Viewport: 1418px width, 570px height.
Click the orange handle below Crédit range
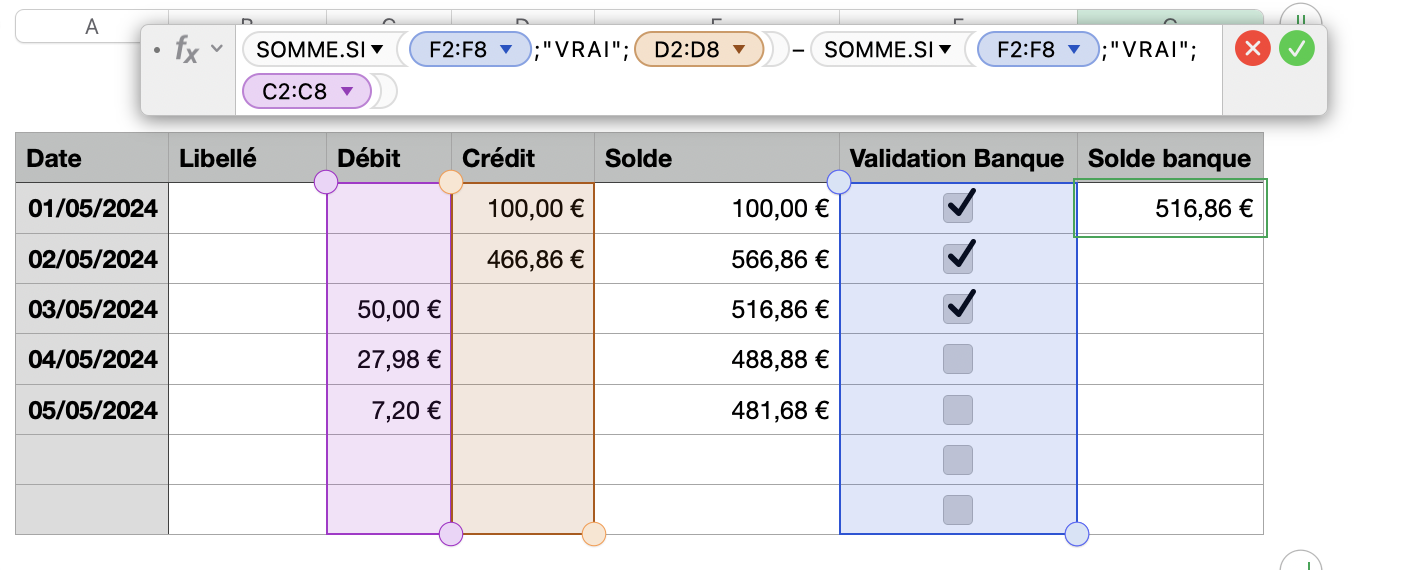pos(594,534)
